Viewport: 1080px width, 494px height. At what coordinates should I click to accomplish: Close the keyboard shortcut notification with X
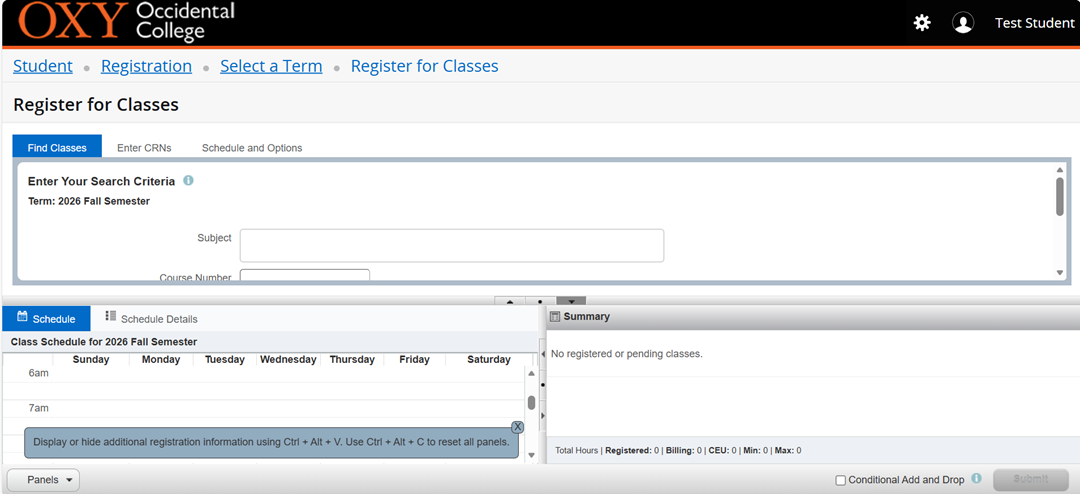pos(517,427)
